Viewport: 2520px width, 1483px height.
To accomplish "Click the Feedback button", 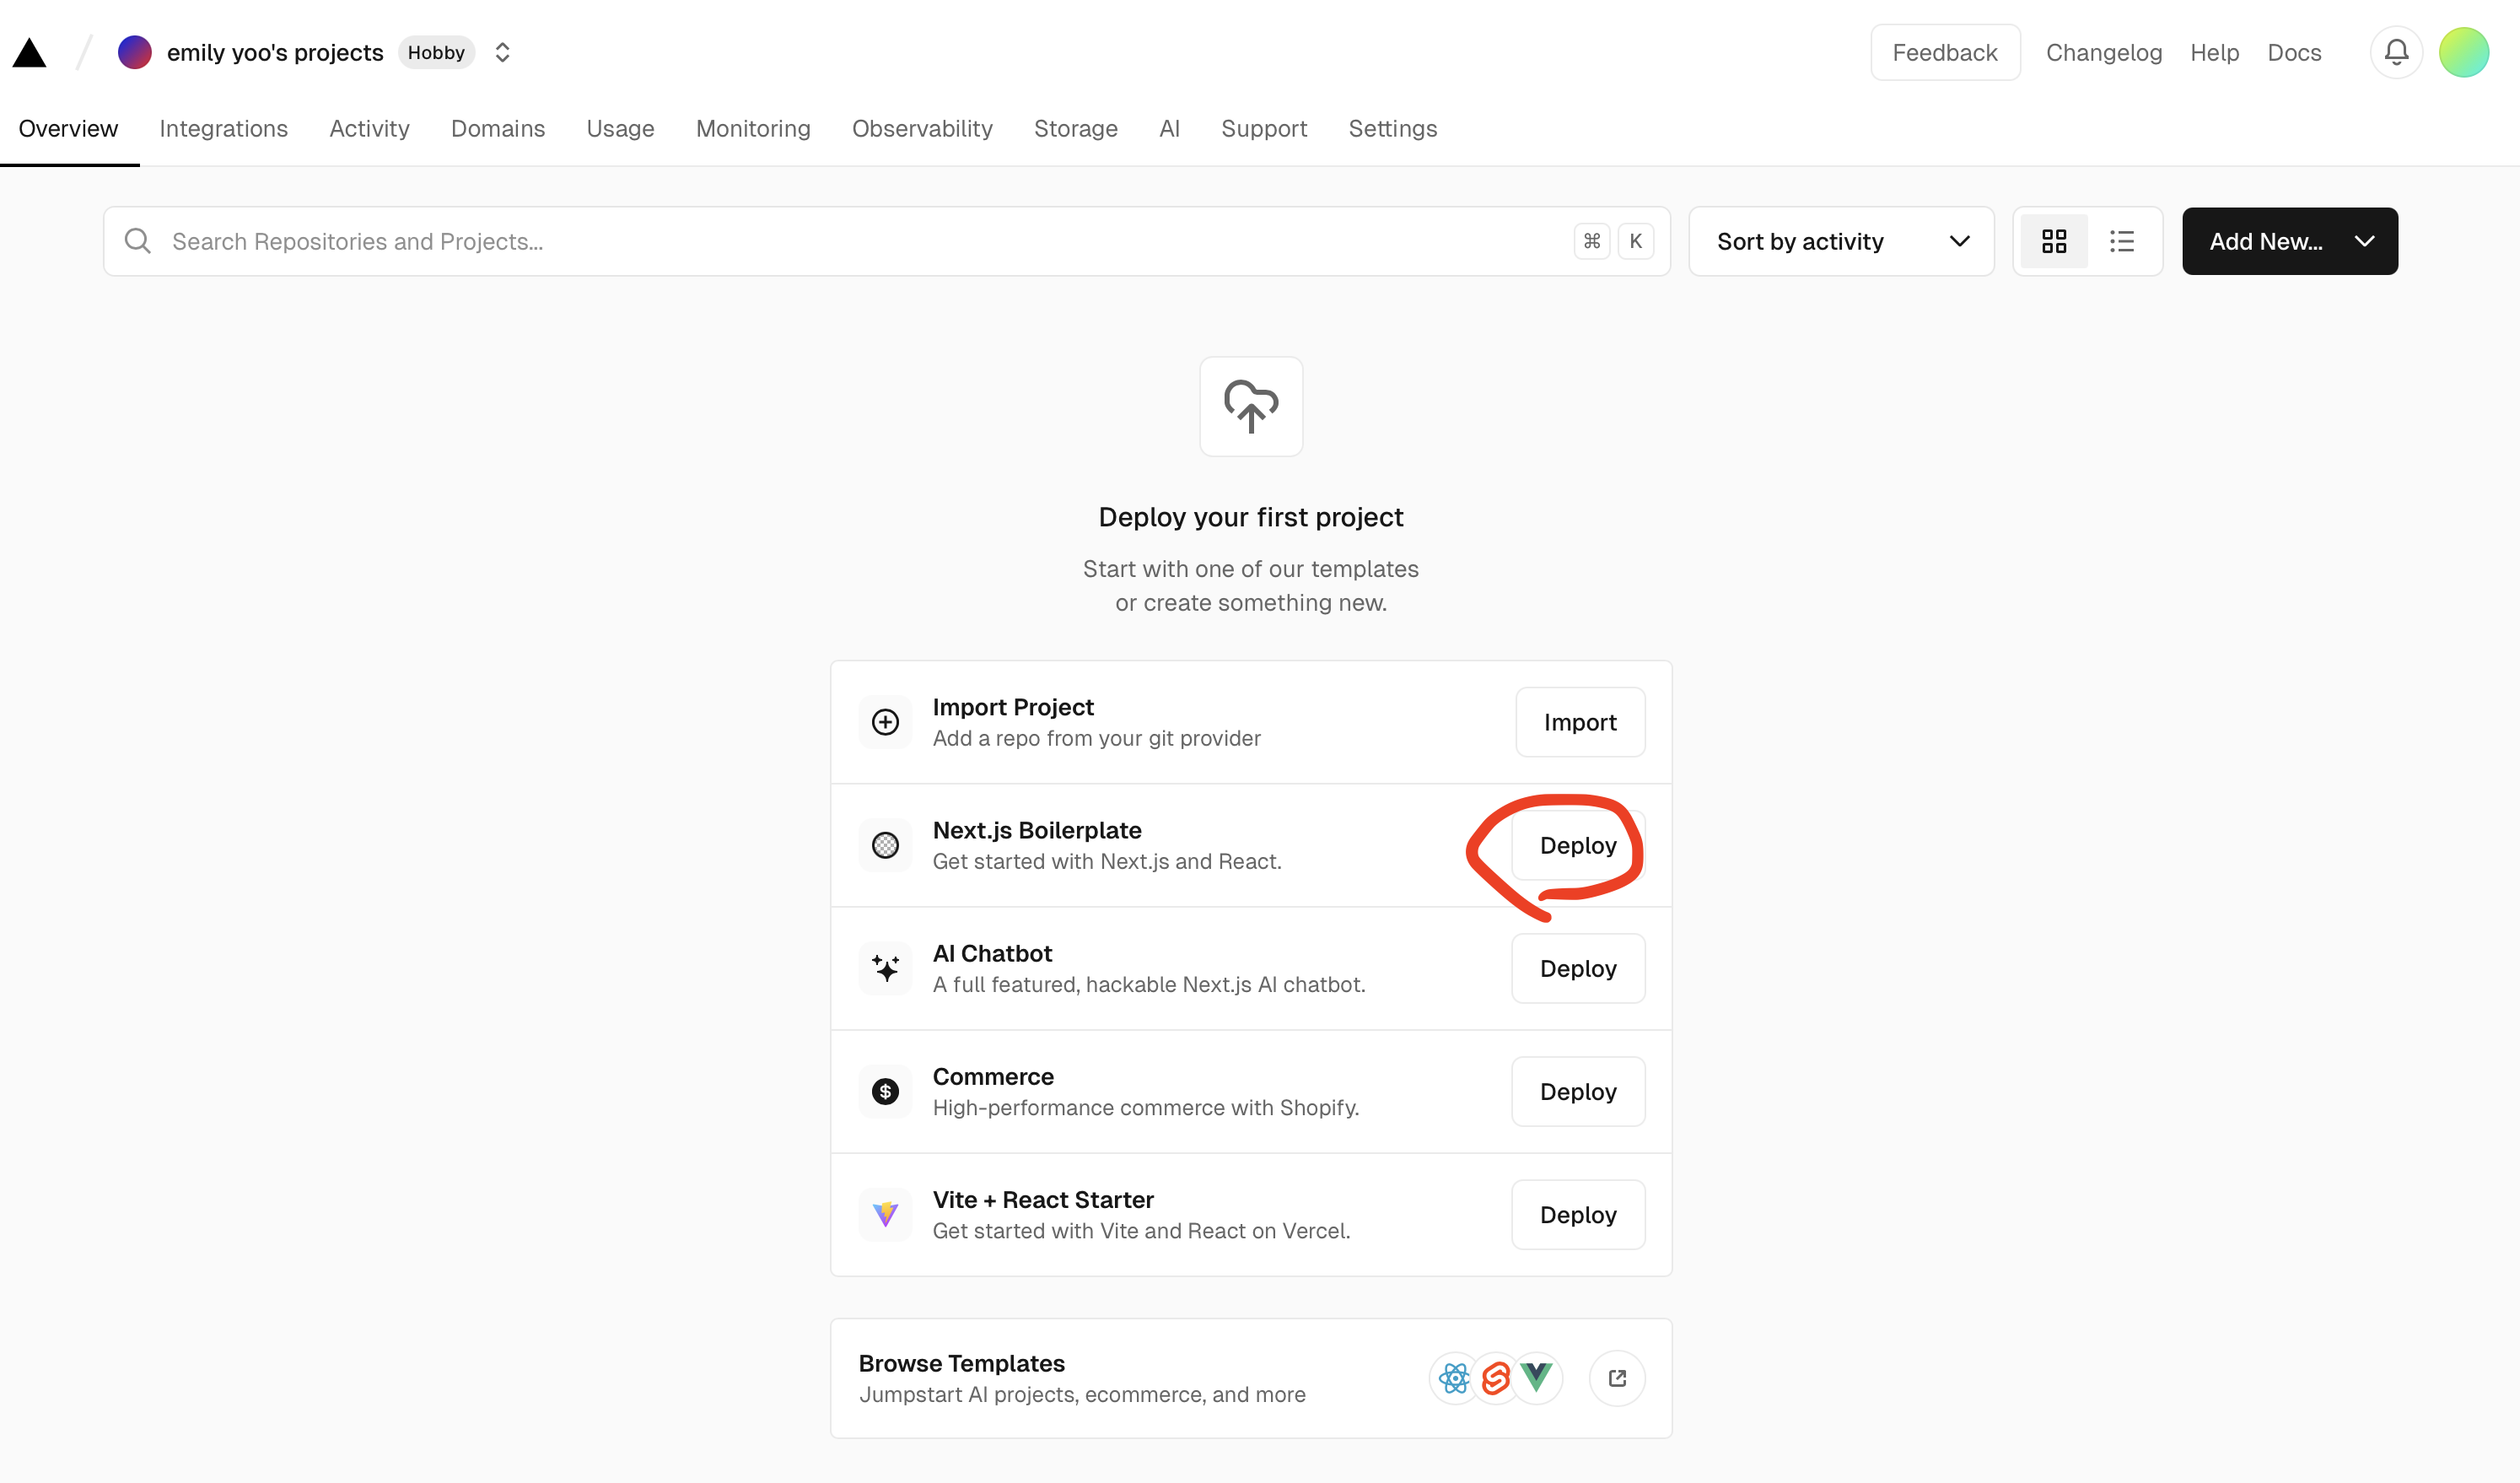I will 1944,52.
